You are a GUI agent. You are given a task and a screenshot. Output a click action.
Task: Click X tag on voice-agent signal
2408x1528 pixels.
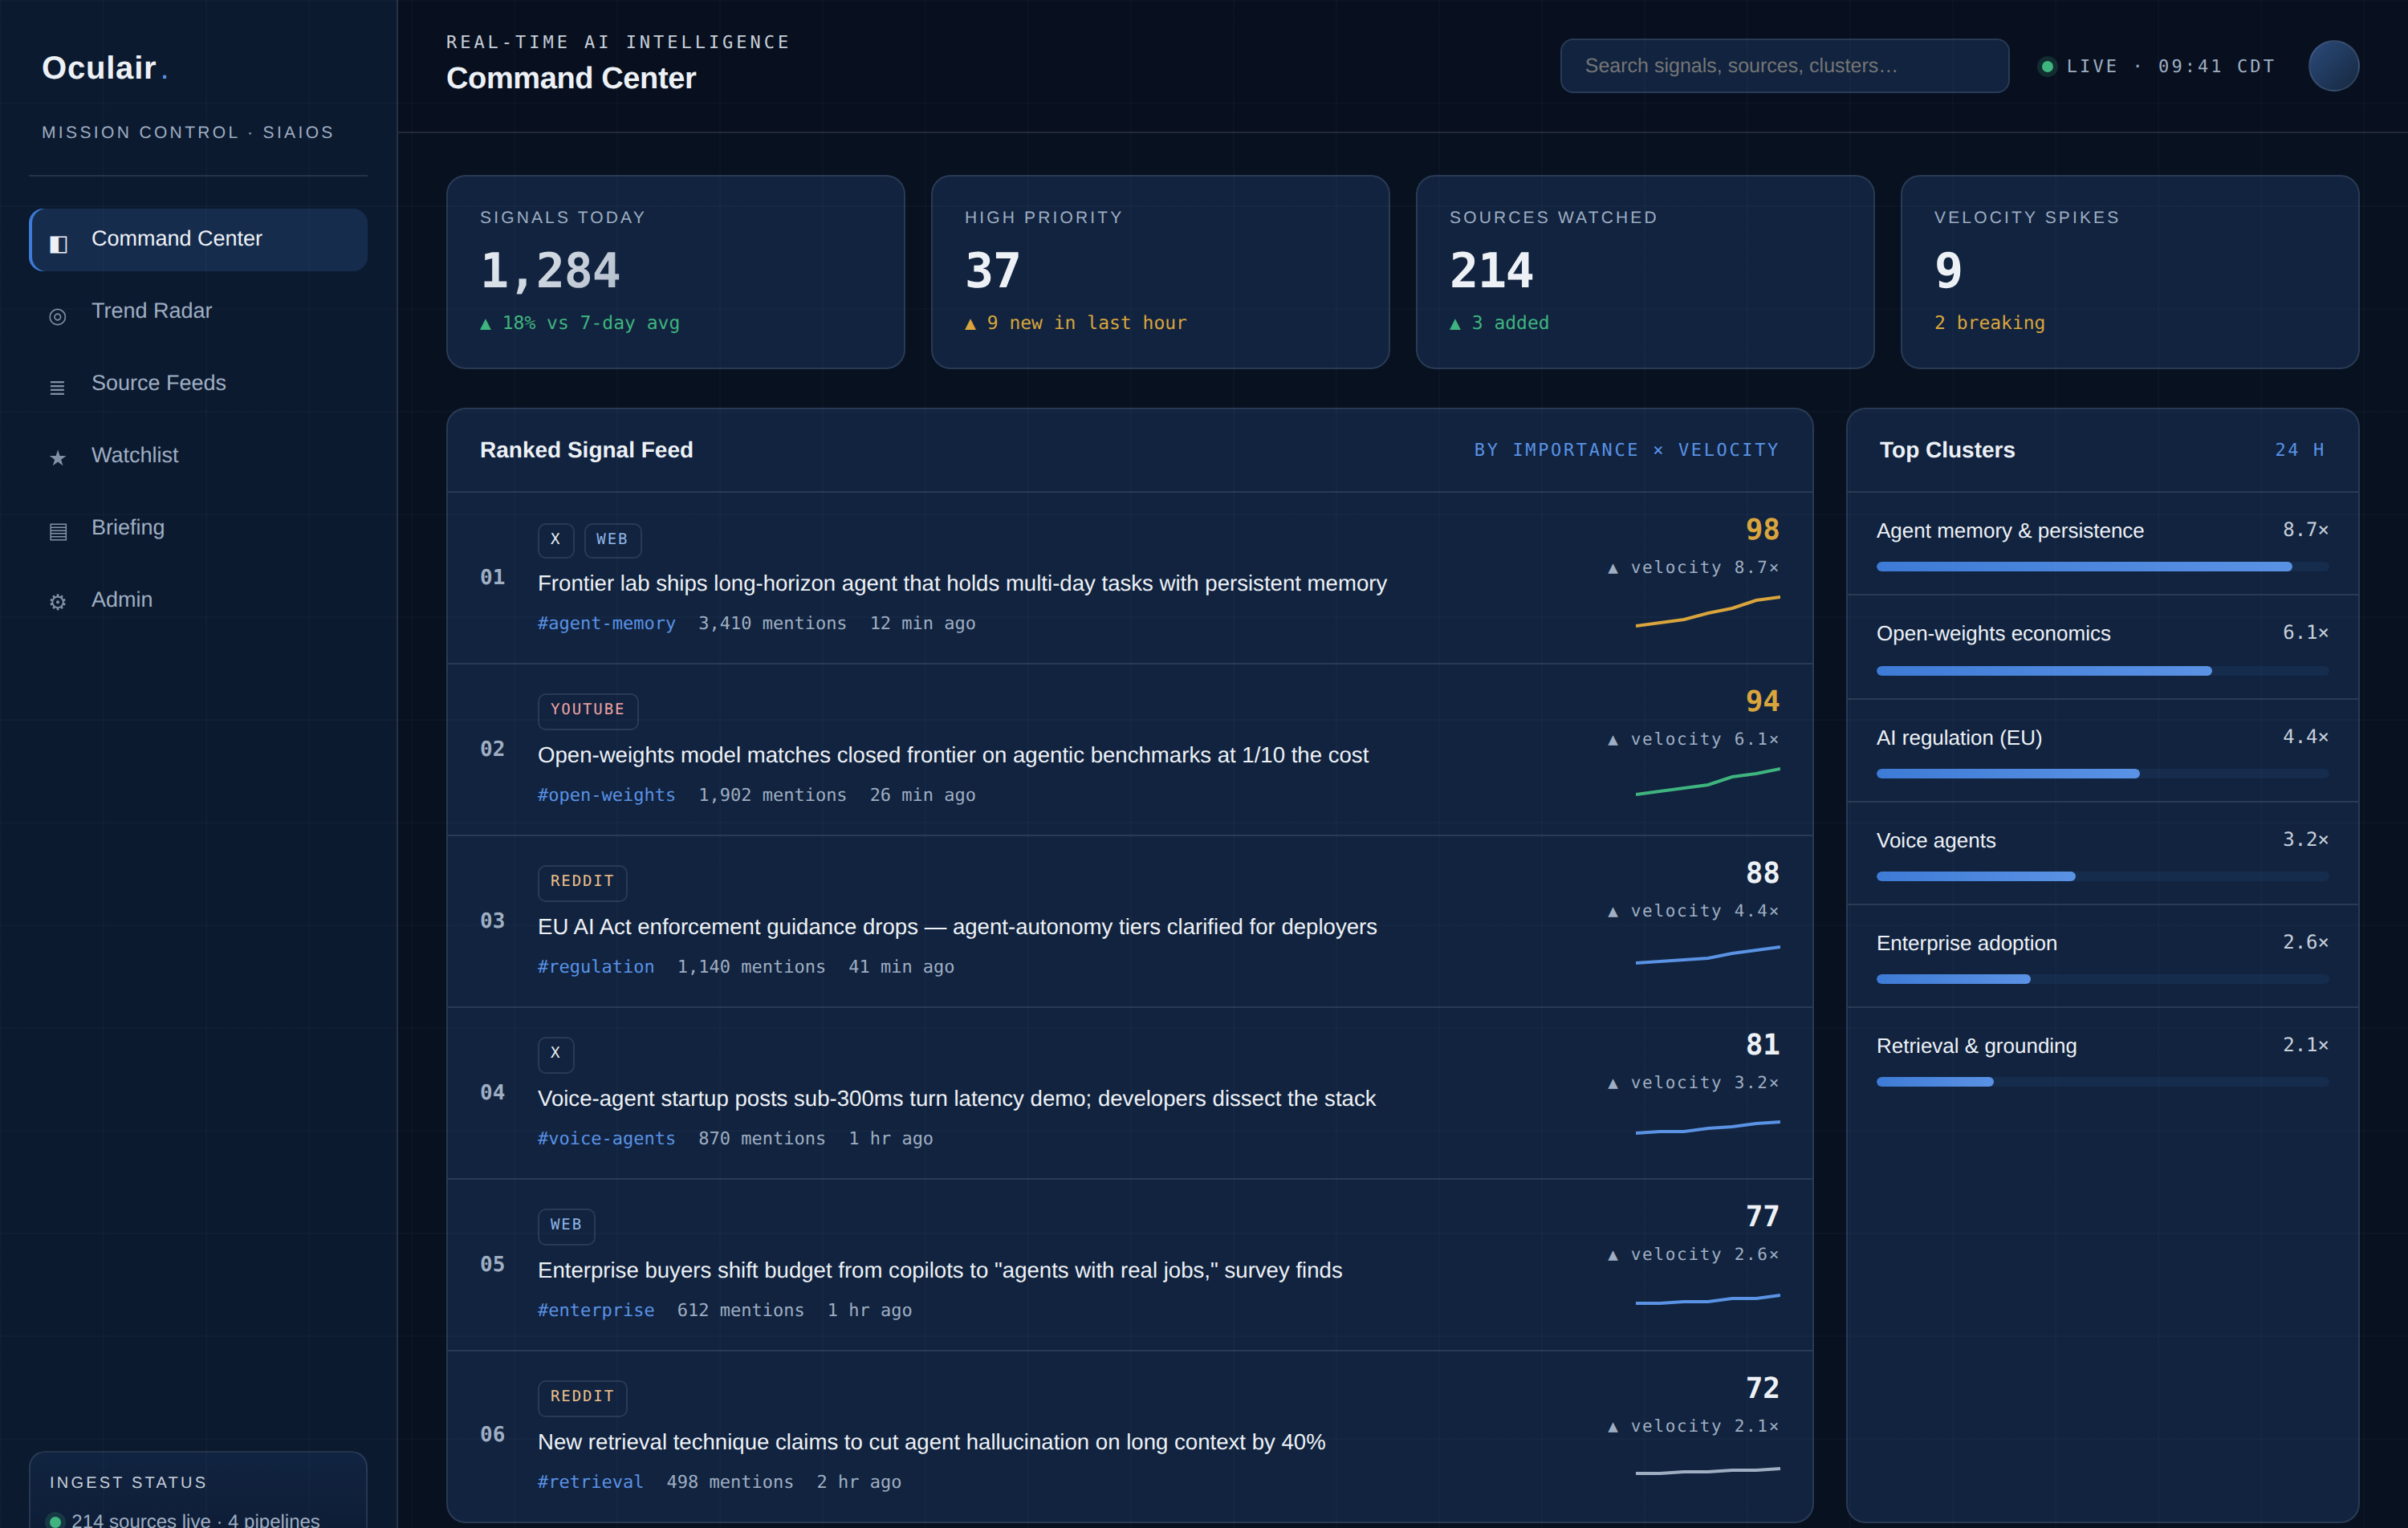pyautogui.click(x=555, y=1054)
